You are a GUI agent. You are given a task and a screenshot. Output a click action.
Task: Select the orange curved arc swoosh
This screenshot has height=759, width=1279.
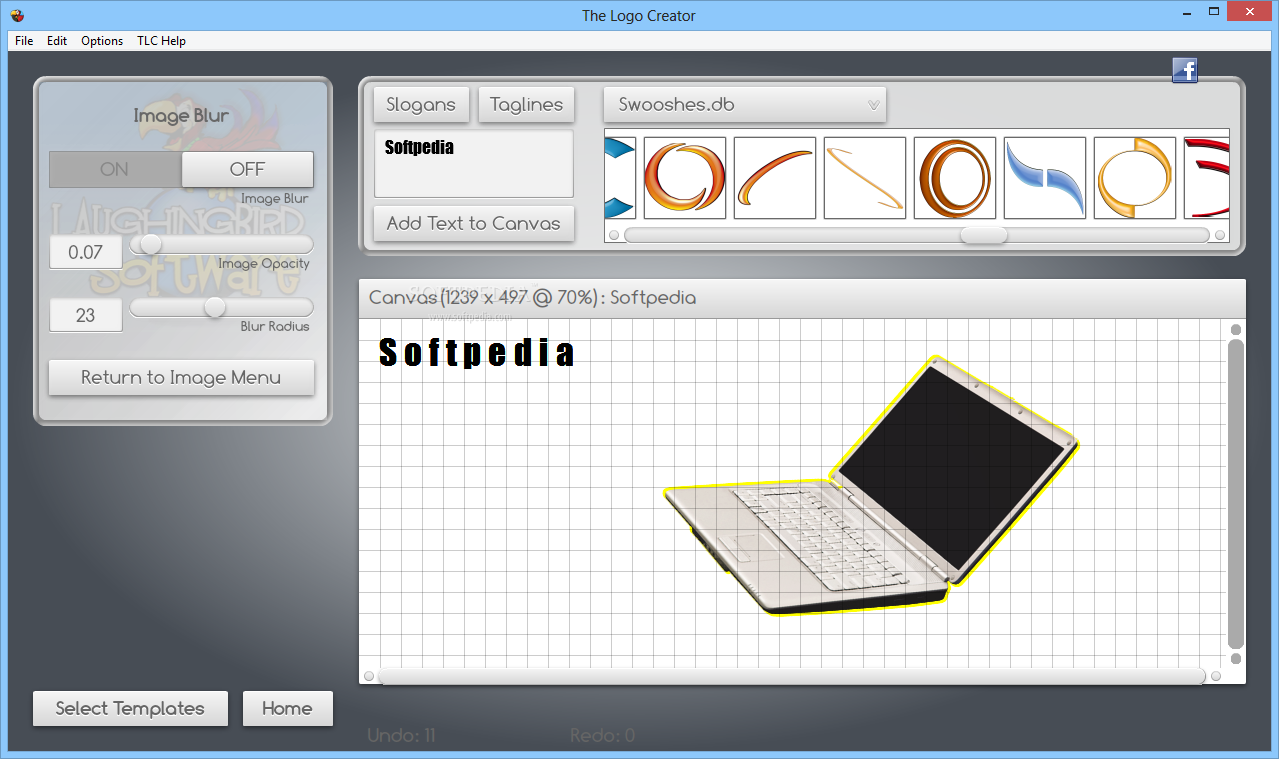tap(775, 178)
